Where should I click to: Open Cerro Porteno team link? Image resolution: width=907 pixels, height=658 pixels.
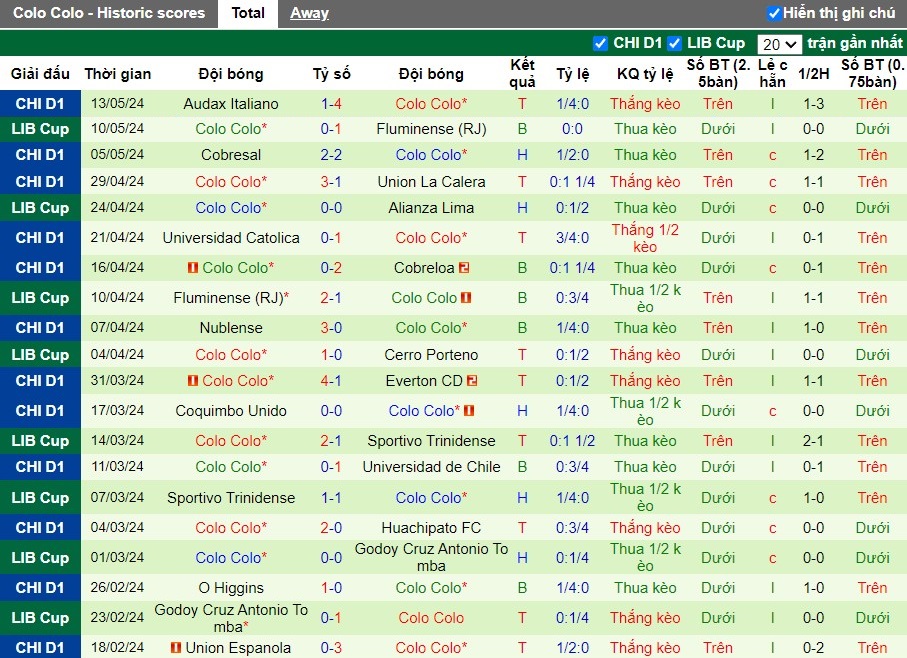(x=432, y=354)
